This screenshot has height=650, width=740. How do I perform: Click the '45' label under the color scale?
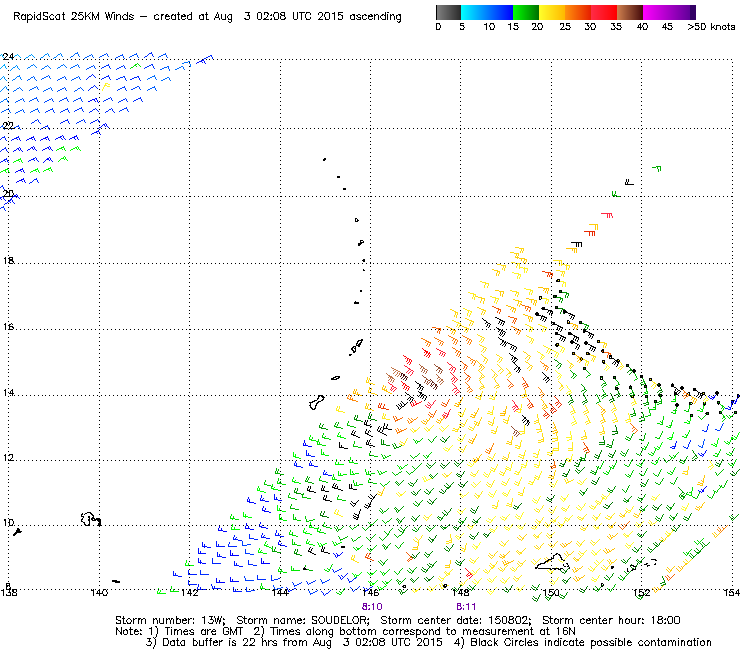click(667, 27)
